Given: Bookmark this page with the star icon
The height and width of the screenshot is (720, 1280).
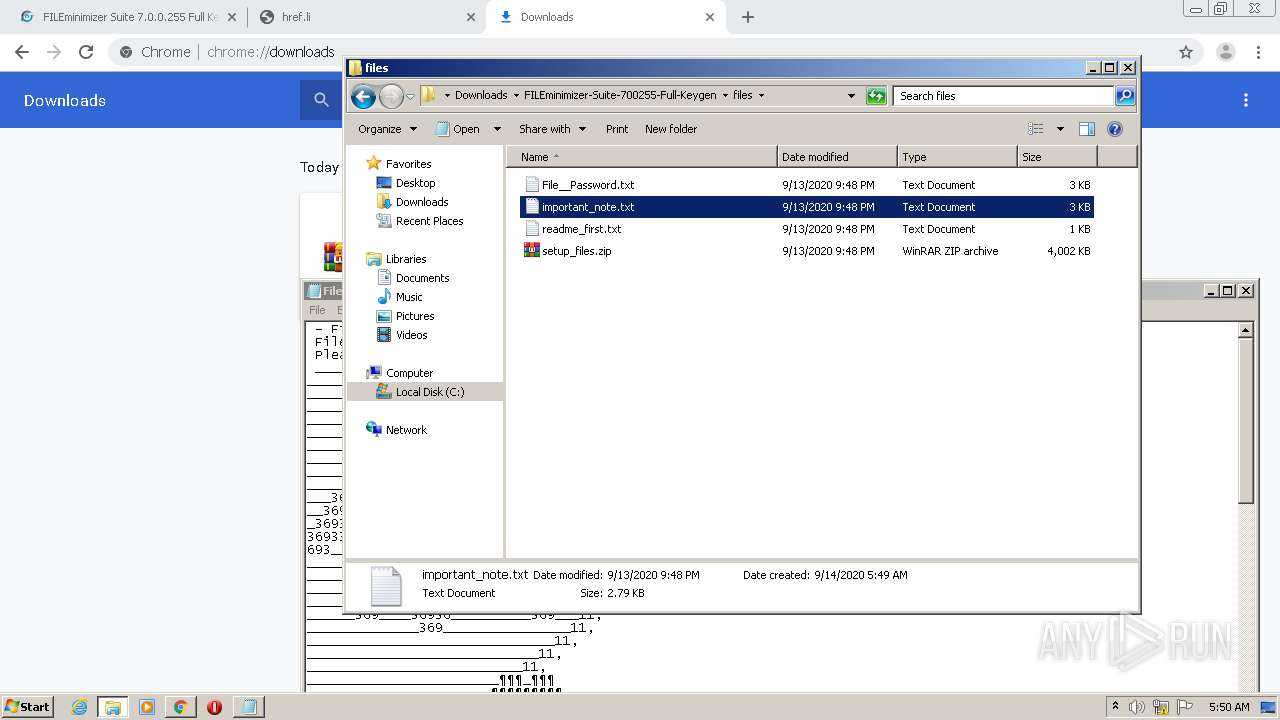Looking at the screenshot, I should tap(1186, 52).
